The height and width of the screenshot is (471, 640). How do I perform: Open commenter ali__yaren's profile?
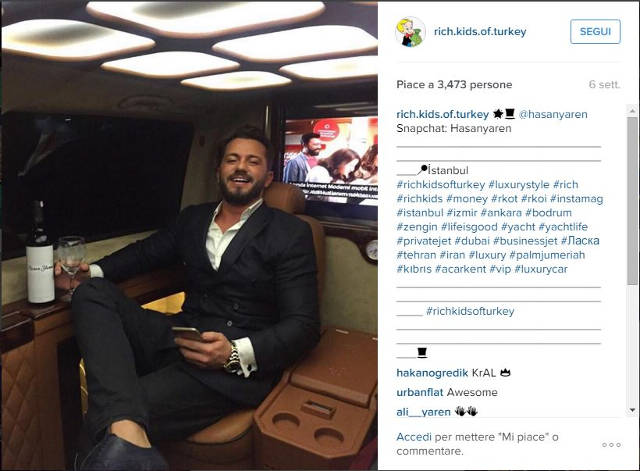(423, 412)
